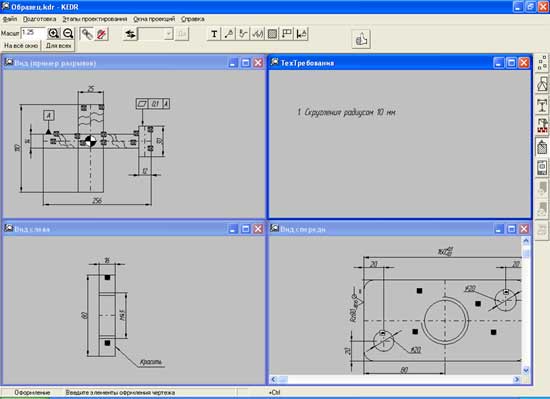Click the zoom out magnifier icon
Screen dimensions: 550x399
[68, 34]
